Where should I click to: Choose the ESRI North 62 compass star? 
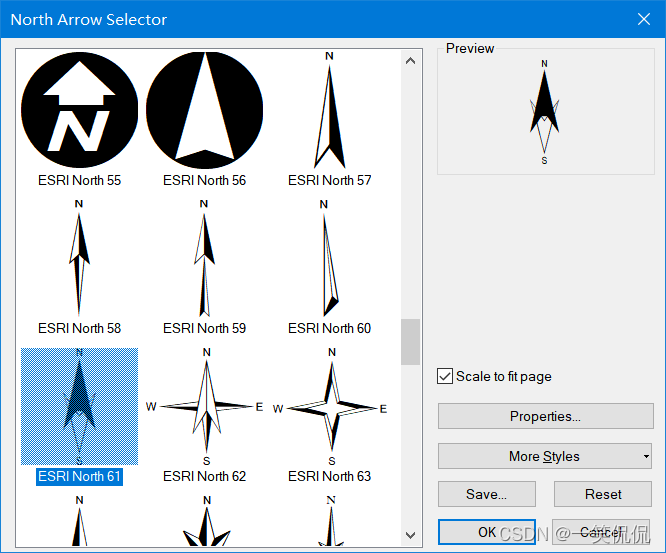pos(205,406)
